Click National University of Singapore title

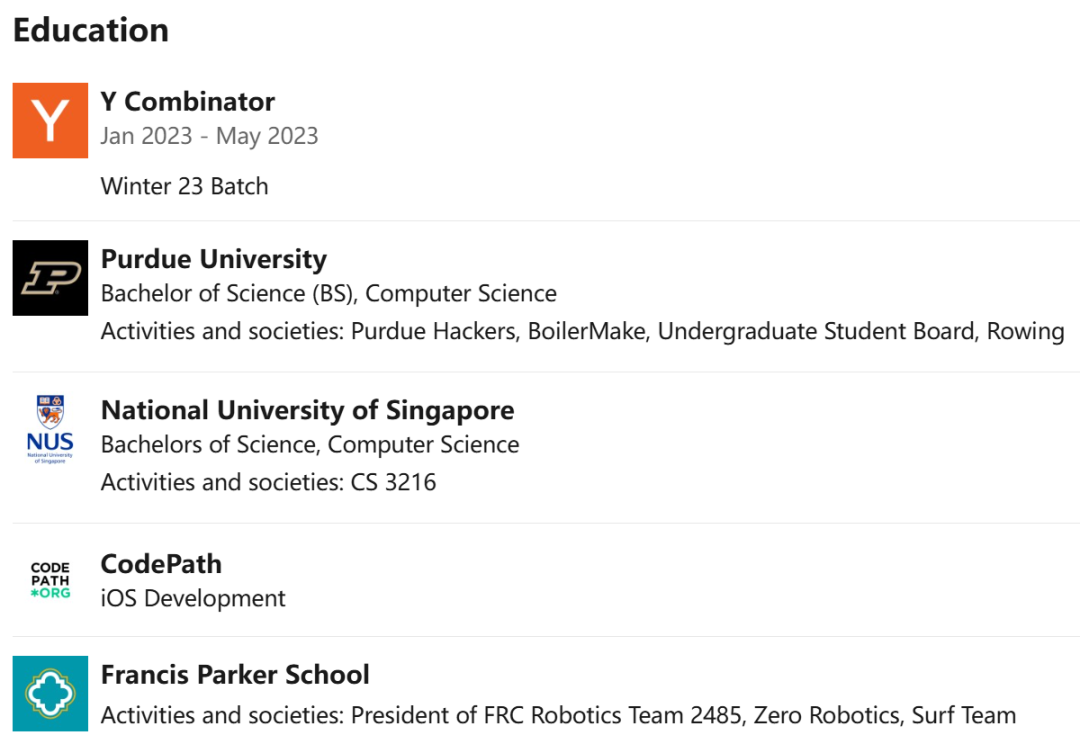click(307, 410)
